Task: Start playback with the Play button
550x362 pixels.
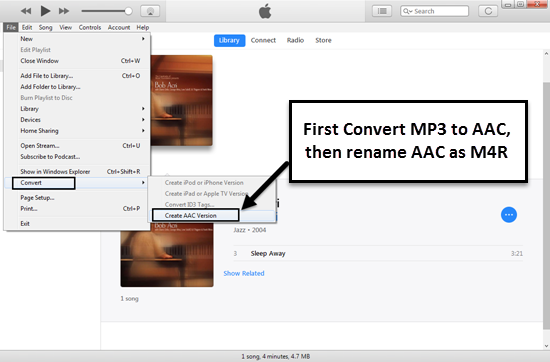Action: tap(45, 11)
